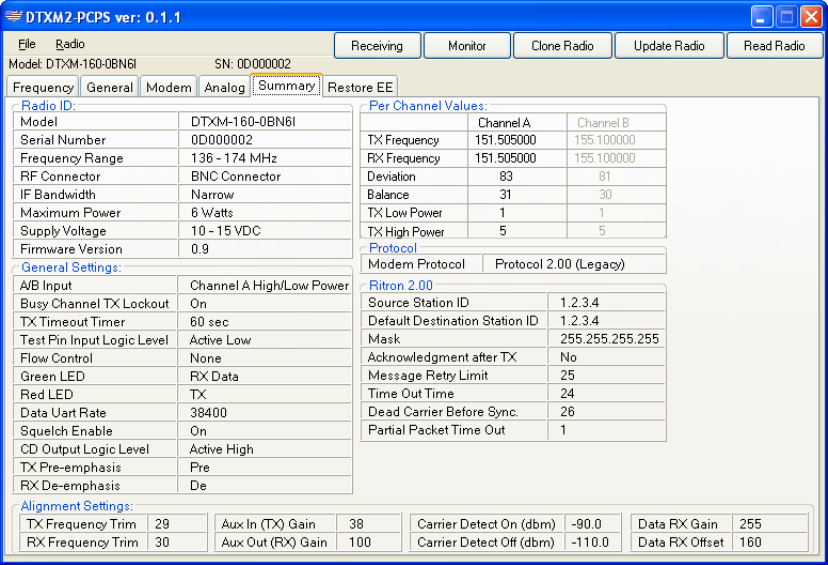
Task: Click the Maximum Power value 6 Watts
Action: [212, 213]
